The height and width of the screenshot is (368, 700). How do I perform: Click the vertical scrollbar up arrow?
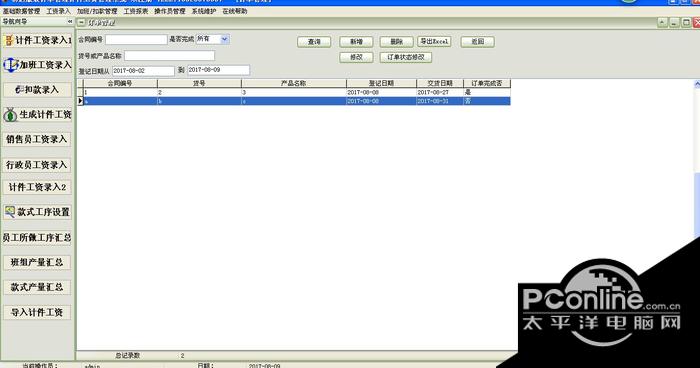697,84
